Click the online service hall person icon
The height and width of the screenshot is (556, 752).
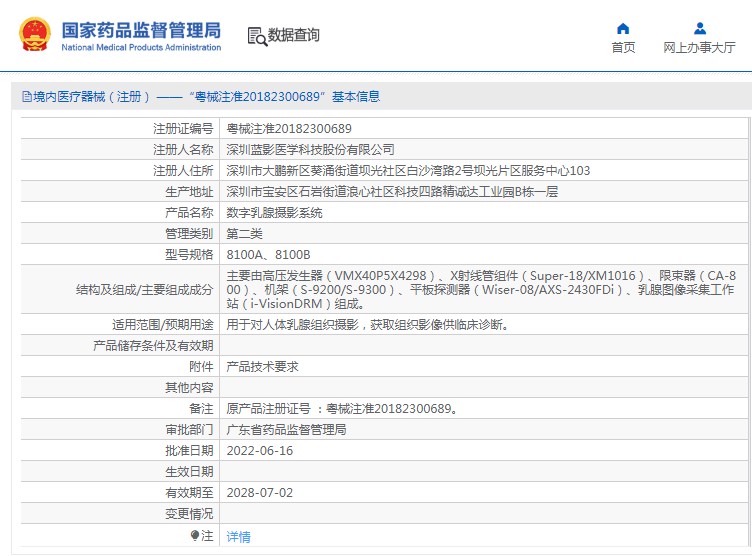click(x=700, y=29)
